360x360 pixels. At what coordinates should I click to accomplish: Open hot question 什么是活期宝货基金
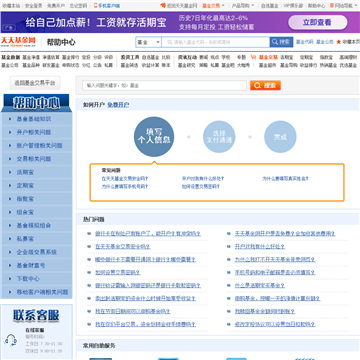pyautogui.click(x=260, y=286)
